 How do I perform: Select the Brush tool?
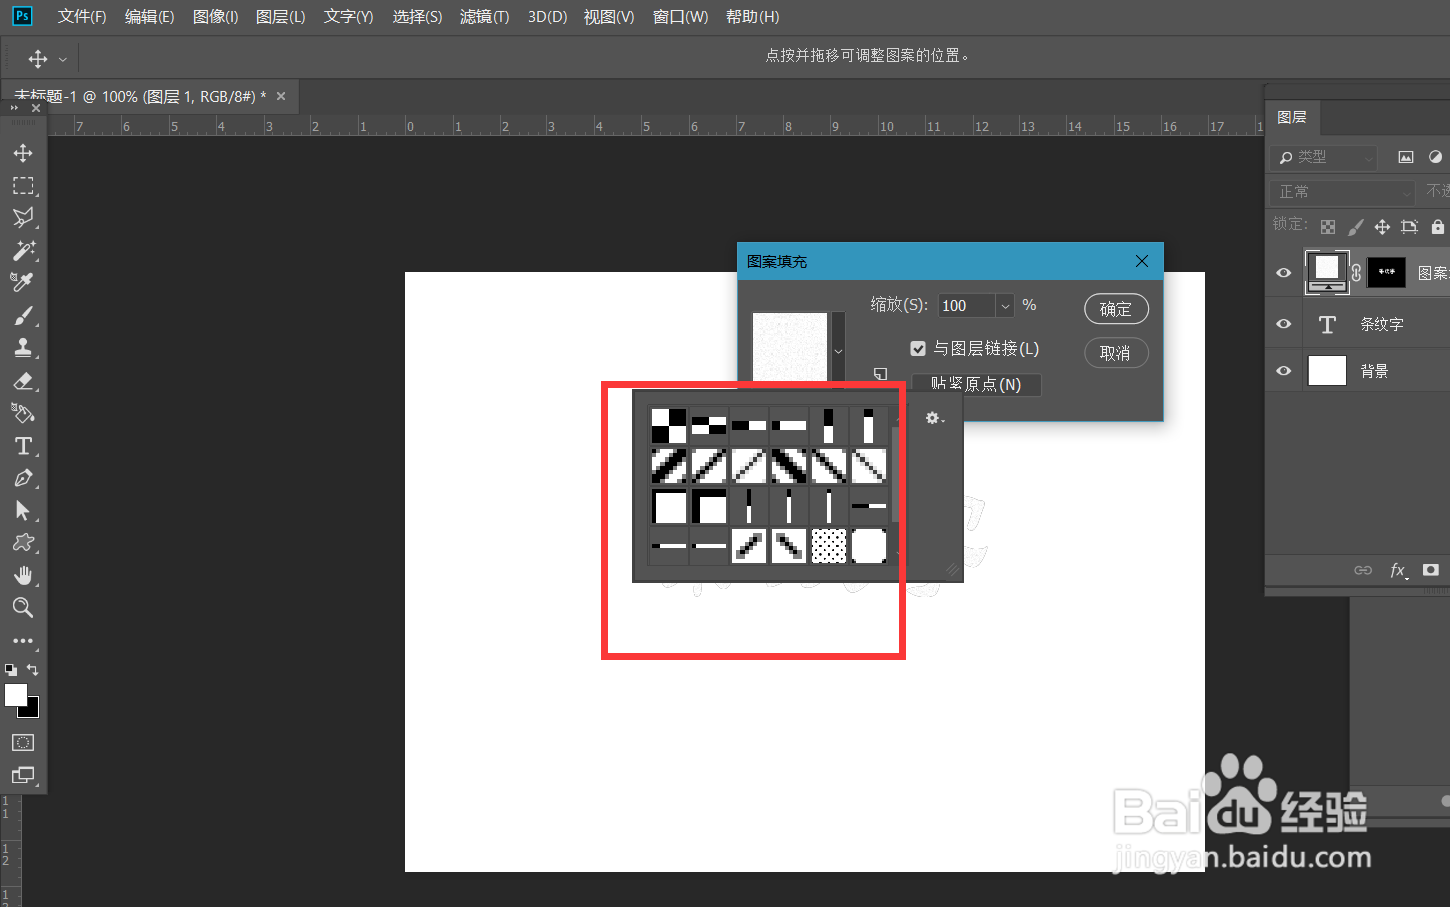pos(23,316)
